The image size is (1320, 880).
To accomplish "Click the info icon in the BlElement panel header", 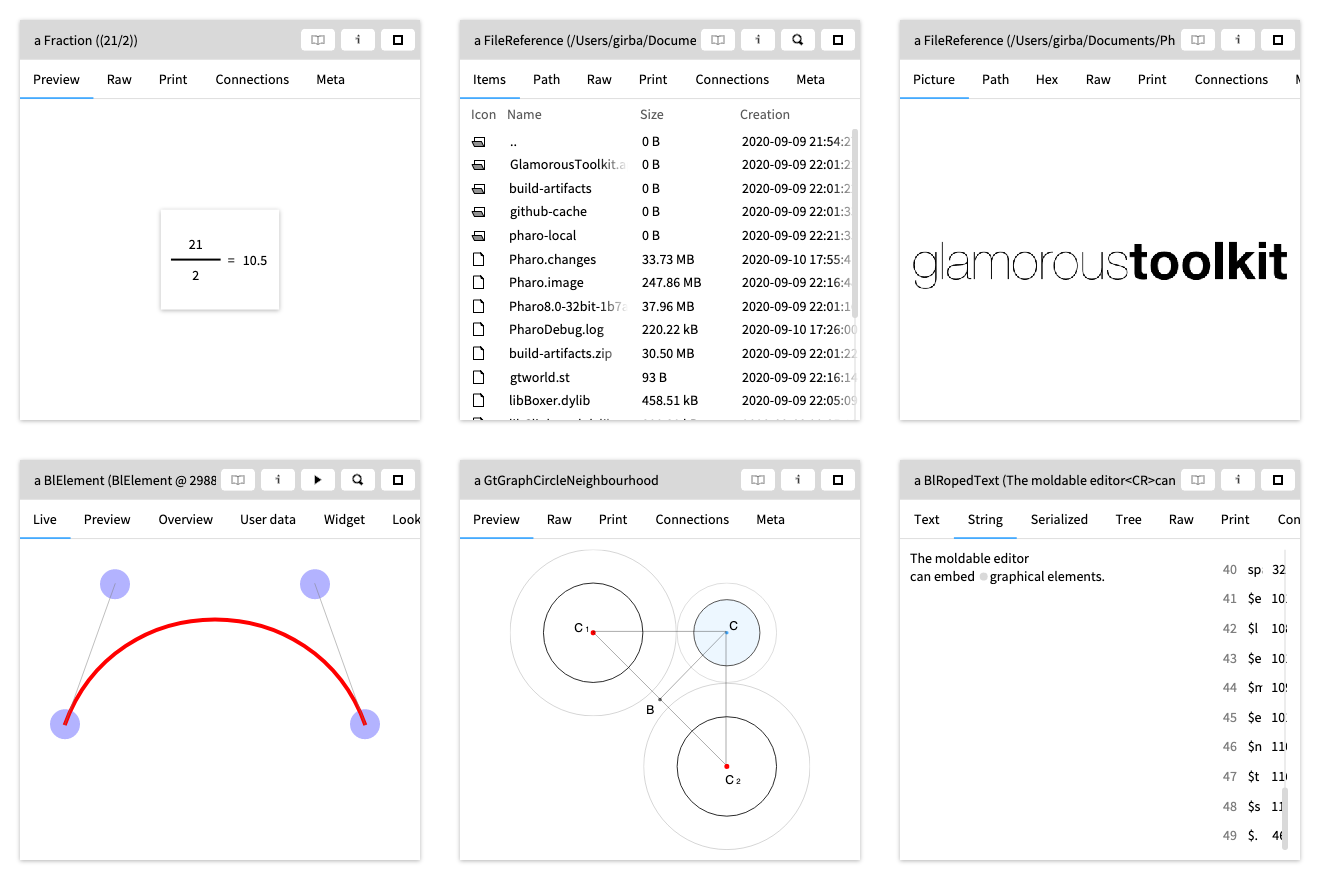I will pos(278,480).
